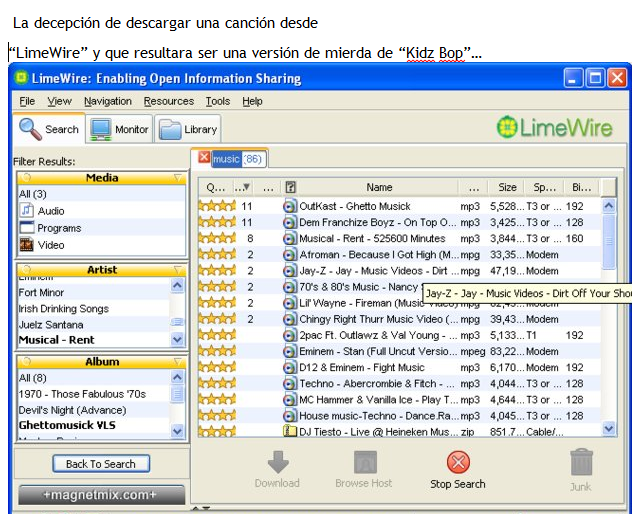Click Dem Franchize Boyz file icon
This screenshot has height=514, width=632.
[x=290, y=223]
